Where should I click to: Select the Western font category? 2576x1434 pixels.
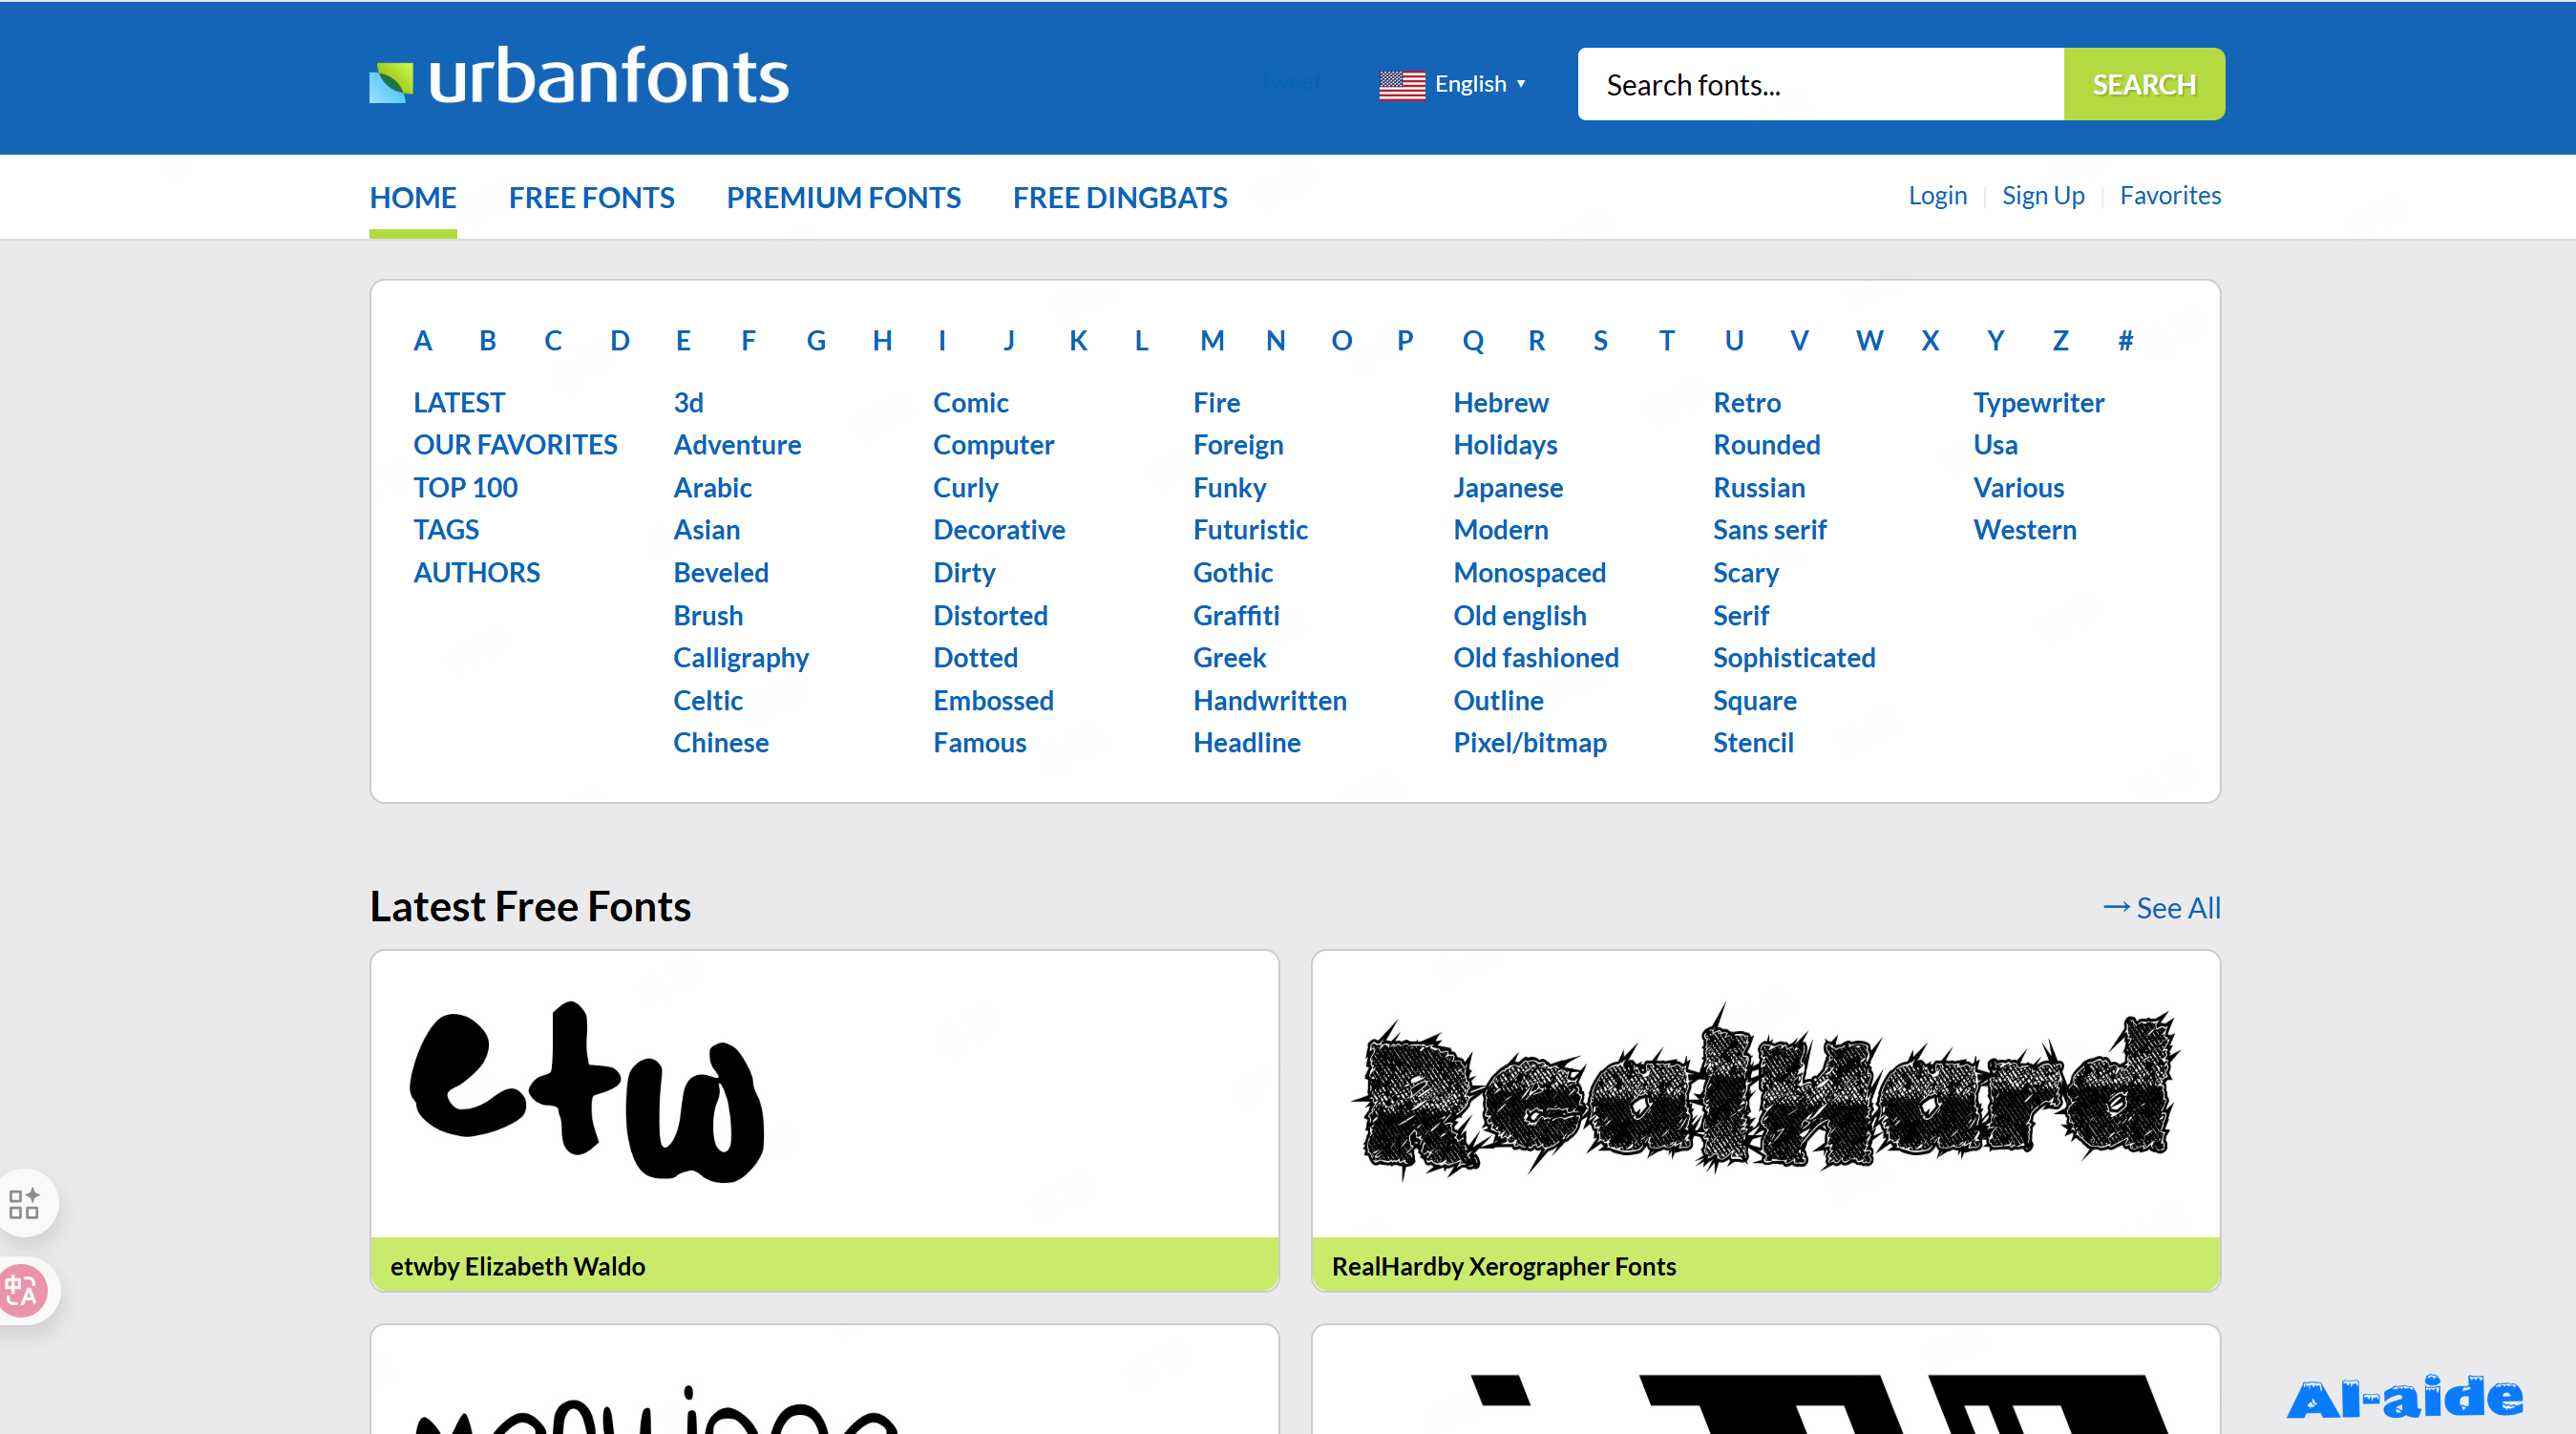point(2024,530)
